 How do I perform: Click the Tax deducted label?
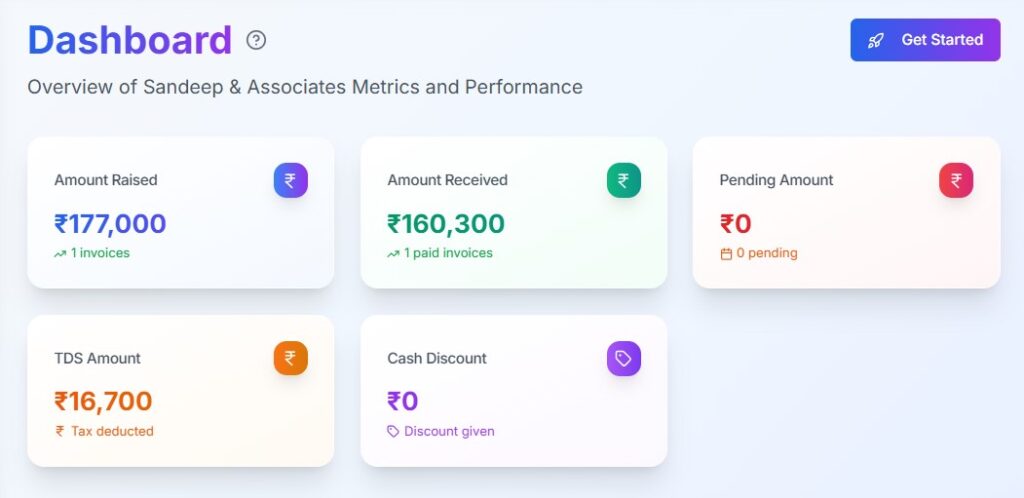[x=112, y=432]
